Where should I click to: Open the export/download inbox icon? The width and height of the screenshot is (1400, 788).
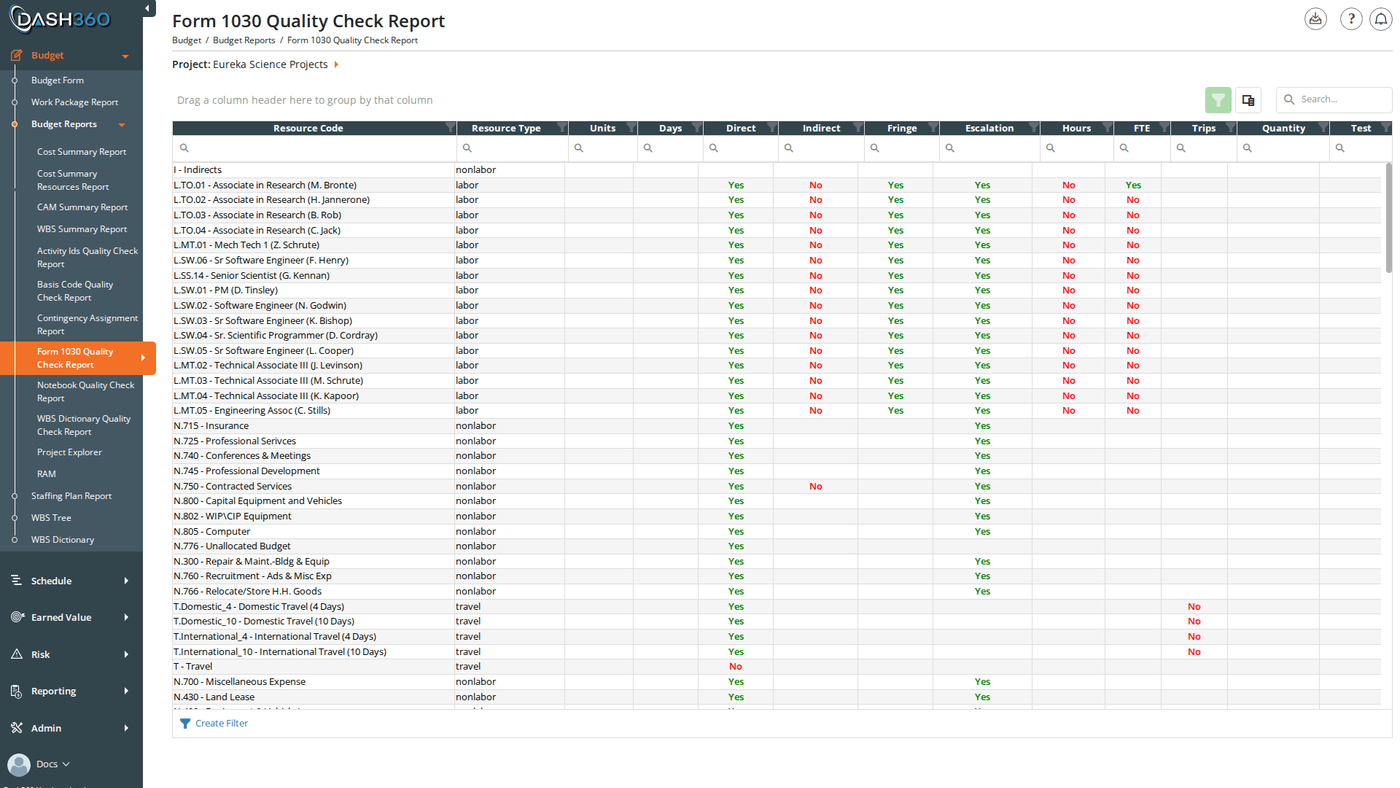click(1315, 19)
